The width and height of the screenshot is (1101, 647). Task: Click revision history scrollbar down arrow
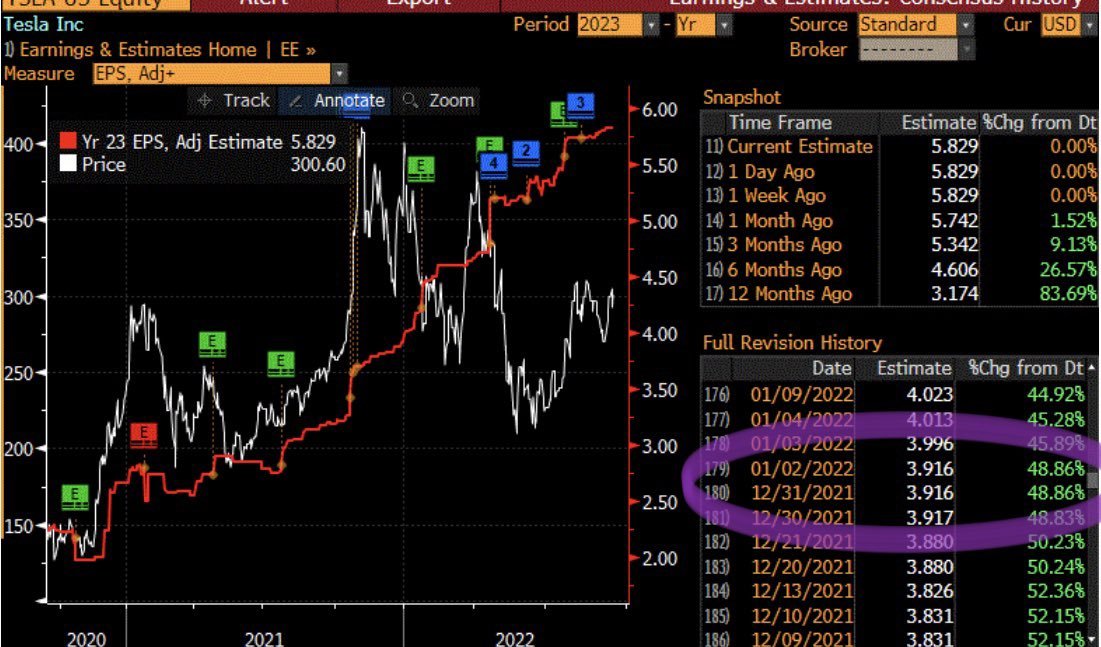pyautogui.click(x=1091, y=638)
